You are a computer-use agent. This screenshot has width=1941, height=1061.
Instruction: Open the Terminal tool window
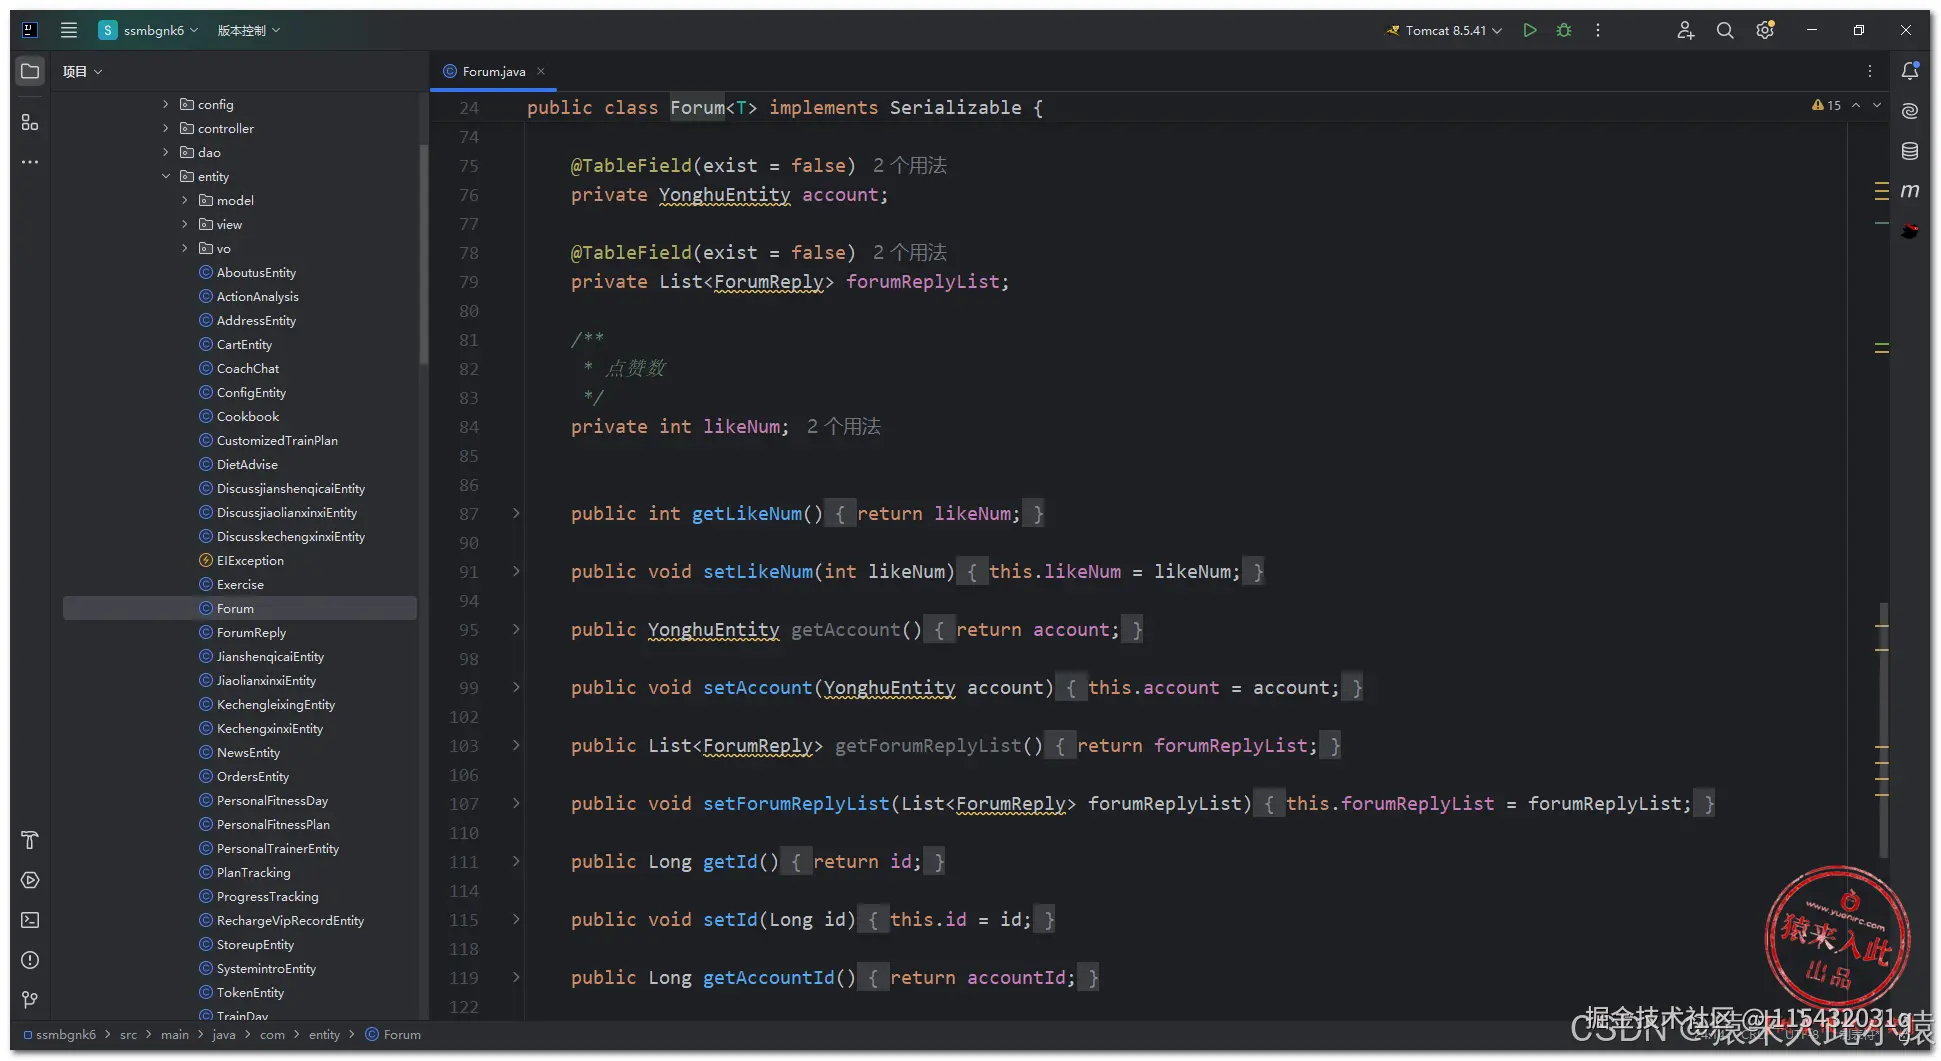pos(30,920)
